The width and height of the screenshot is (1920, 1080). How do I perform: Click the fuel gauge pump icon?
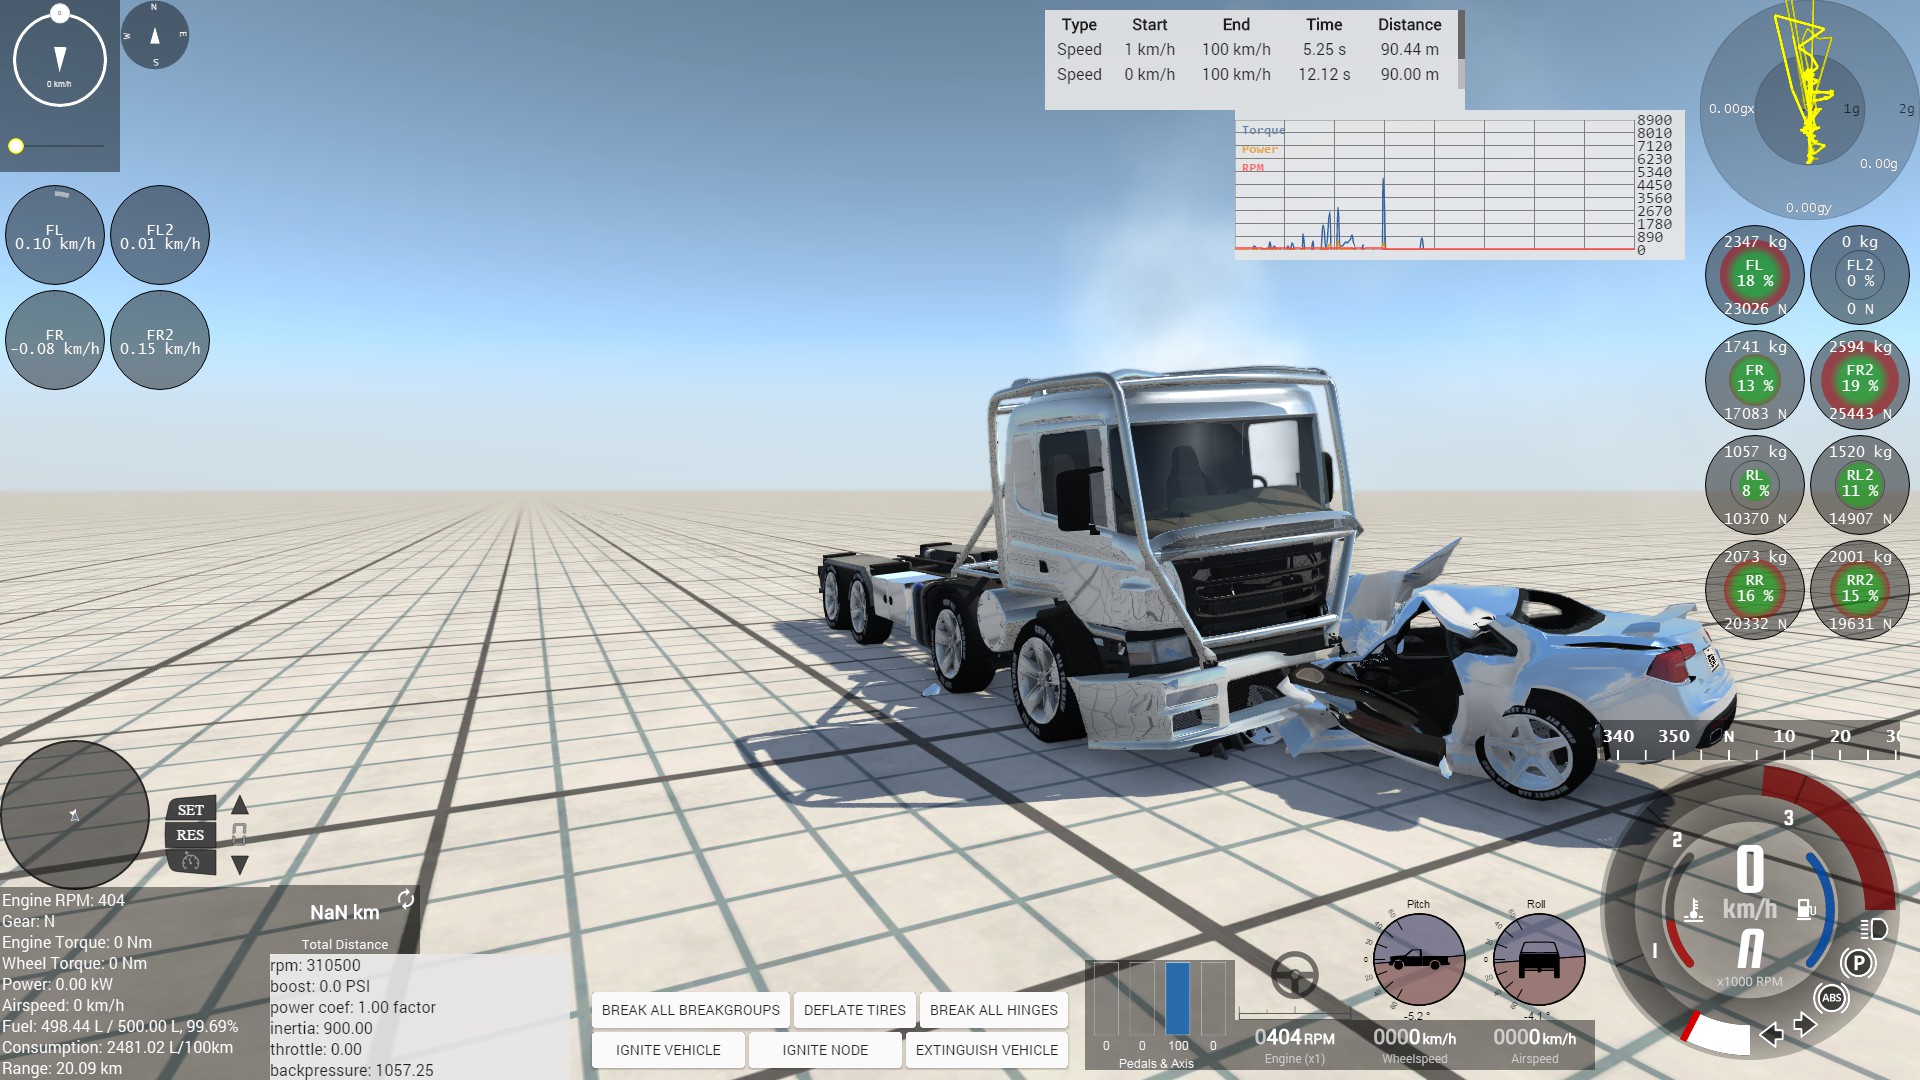click(x=1806, y=909)
